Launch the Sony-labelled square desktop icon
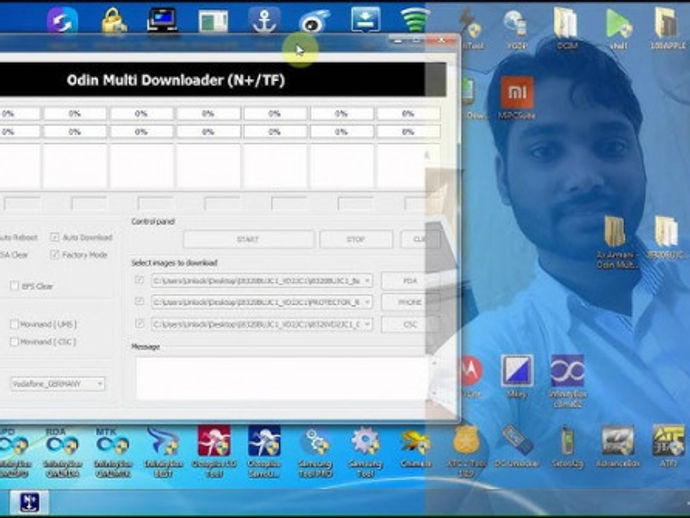The image size is (690, 518). pyautogui.click(x=517, y=375)
